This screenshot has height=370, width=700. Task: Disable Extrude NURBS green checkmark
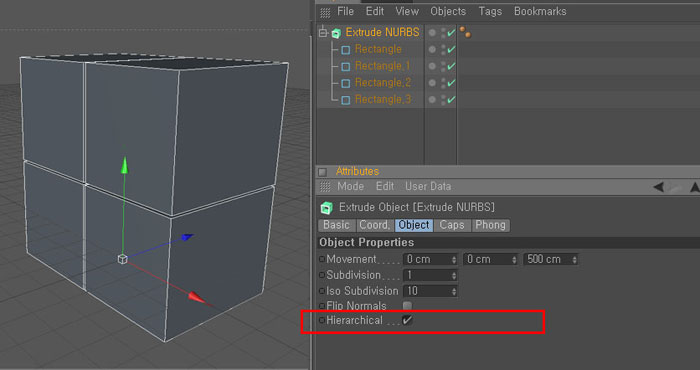coord(451,33)
